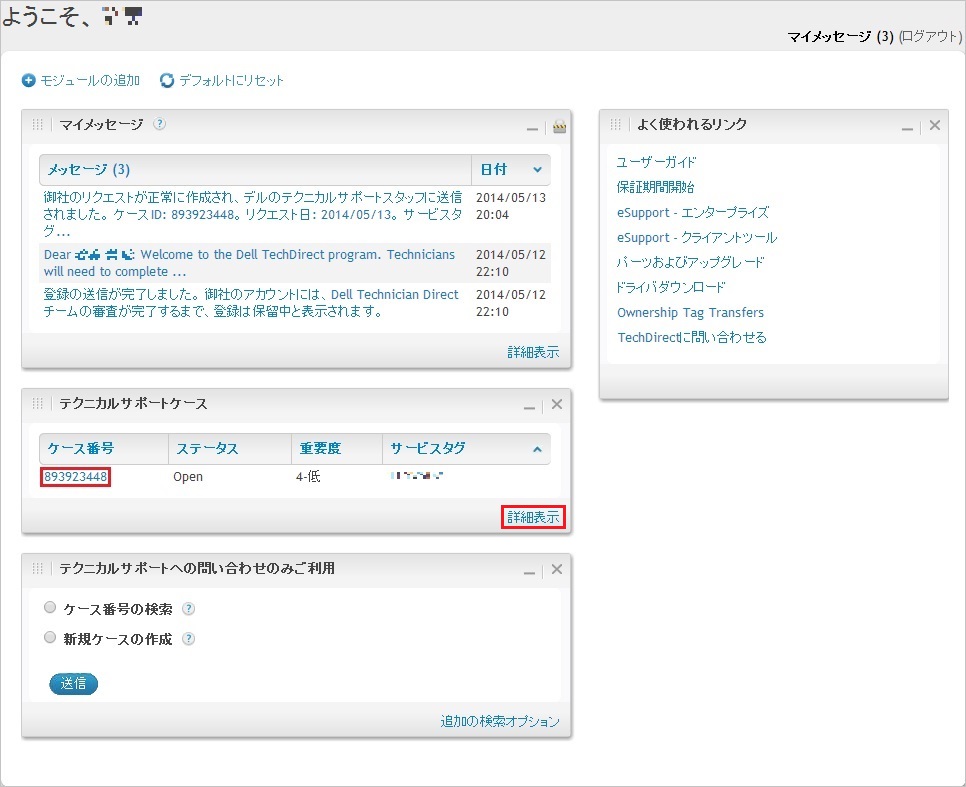Minimize the マイメッセージ panel
The image size is (966, 787).
click(533, 128)
